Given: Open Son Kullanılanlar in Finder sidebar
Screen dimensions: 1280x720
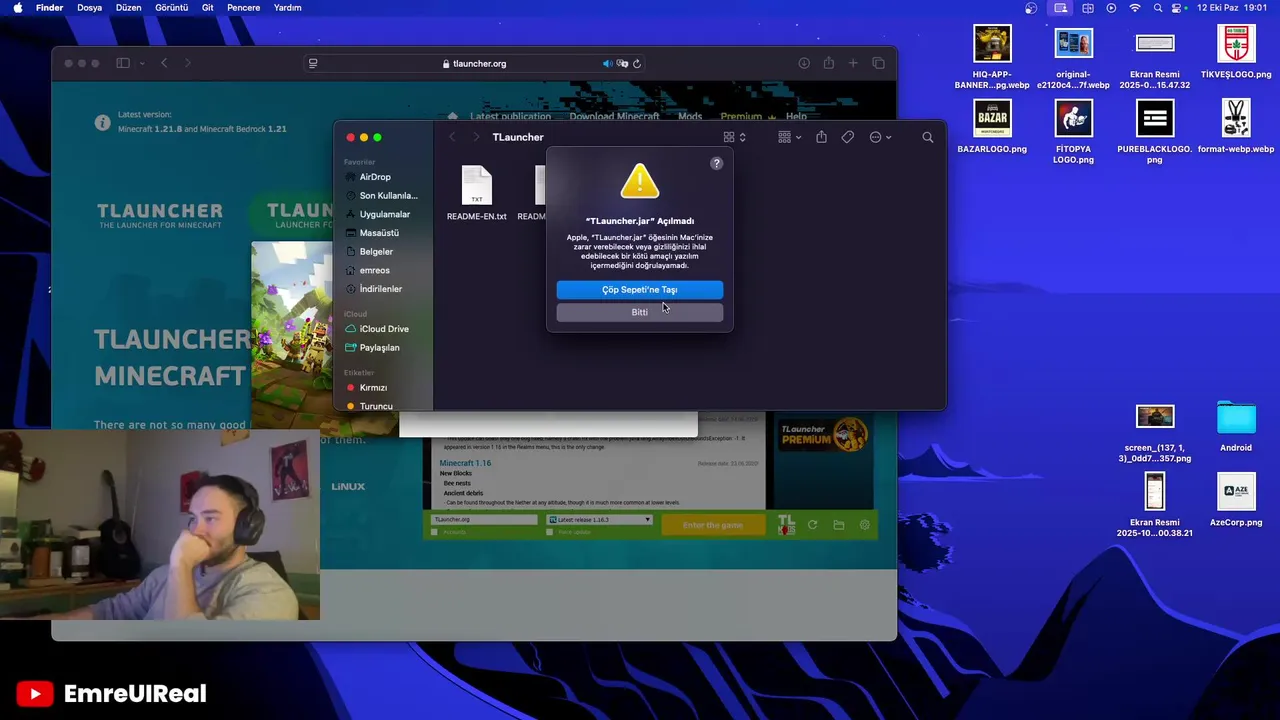Looking at the screenshot, I should pos(381,196).
